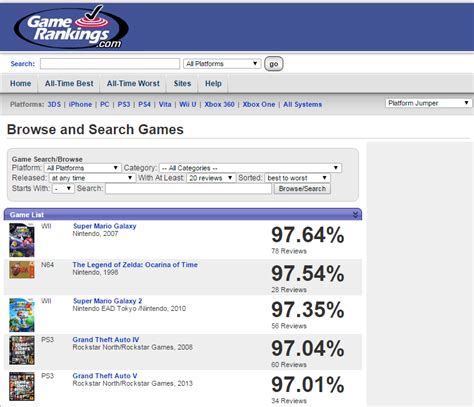Select the Vita platform link
This screenshot has width=474, height=407.
[165, 104]
